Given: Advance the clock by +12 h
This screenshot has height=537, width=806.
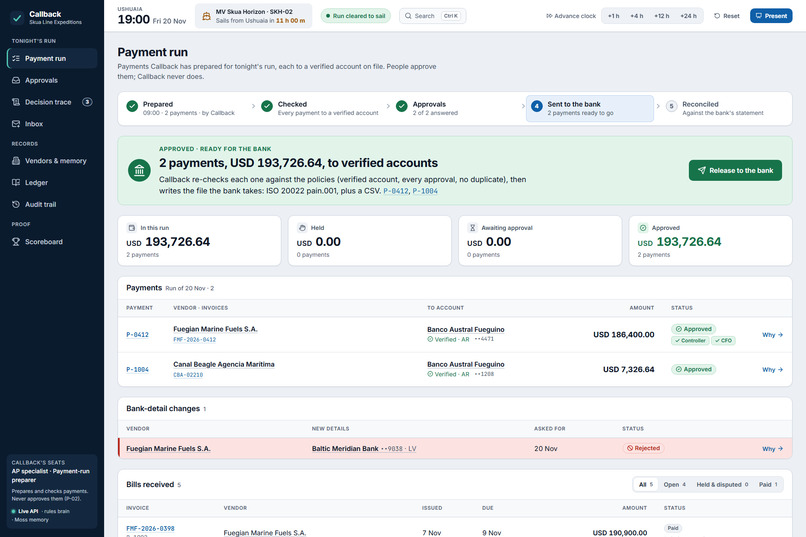Looking at the screenshot, I should coord(662,16).
